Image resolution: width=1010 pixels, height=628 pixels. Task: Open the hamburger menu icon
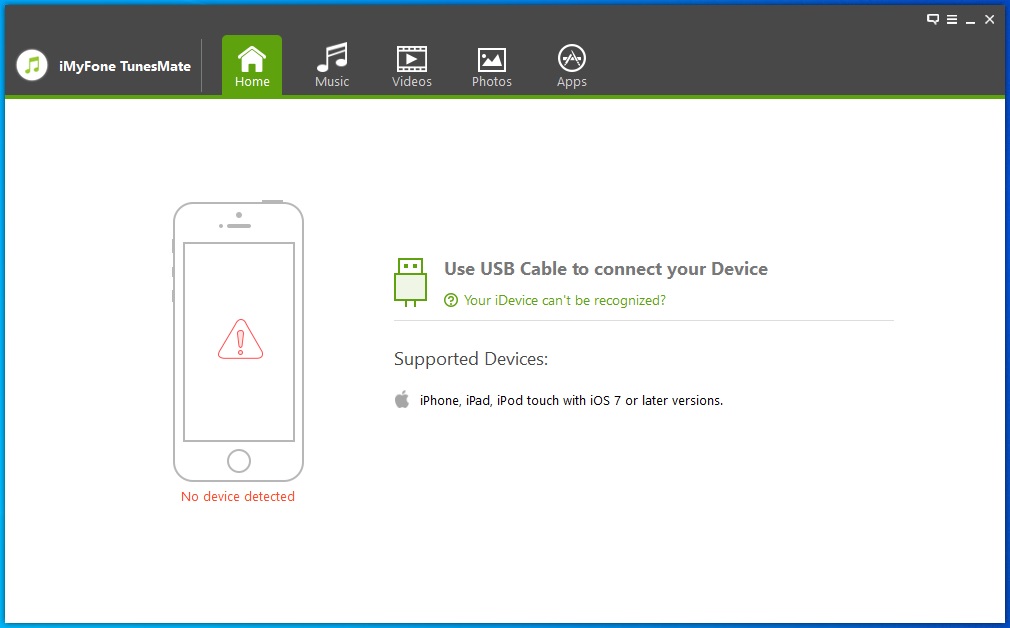pyautogui.click(x=951, y=19)
